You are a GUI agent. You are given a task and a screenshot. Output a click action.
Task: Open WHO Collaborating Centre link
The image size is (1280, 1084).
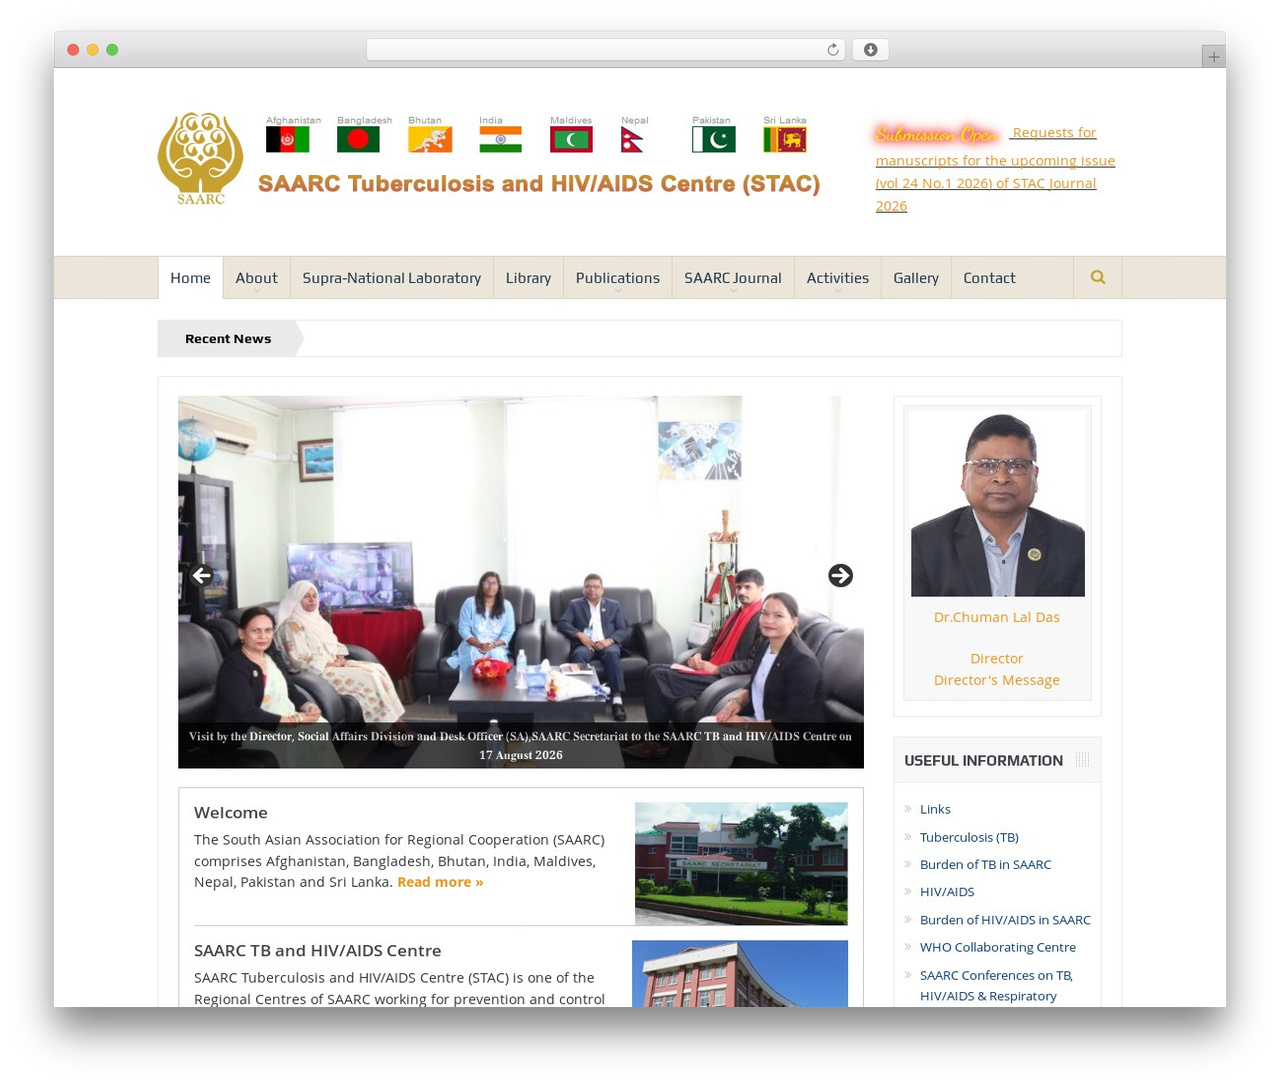coord(998,947)
